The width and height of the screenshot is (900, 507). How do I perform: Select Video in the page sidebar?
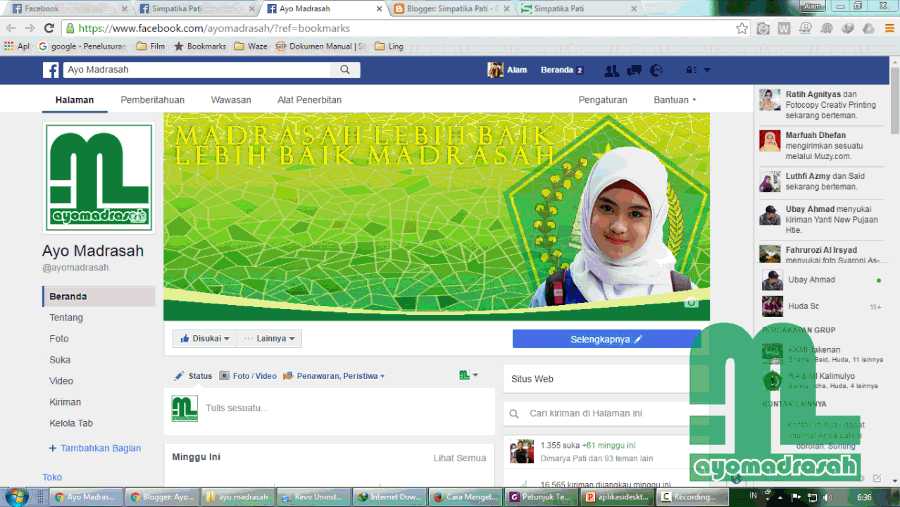(x=61, y=381)
